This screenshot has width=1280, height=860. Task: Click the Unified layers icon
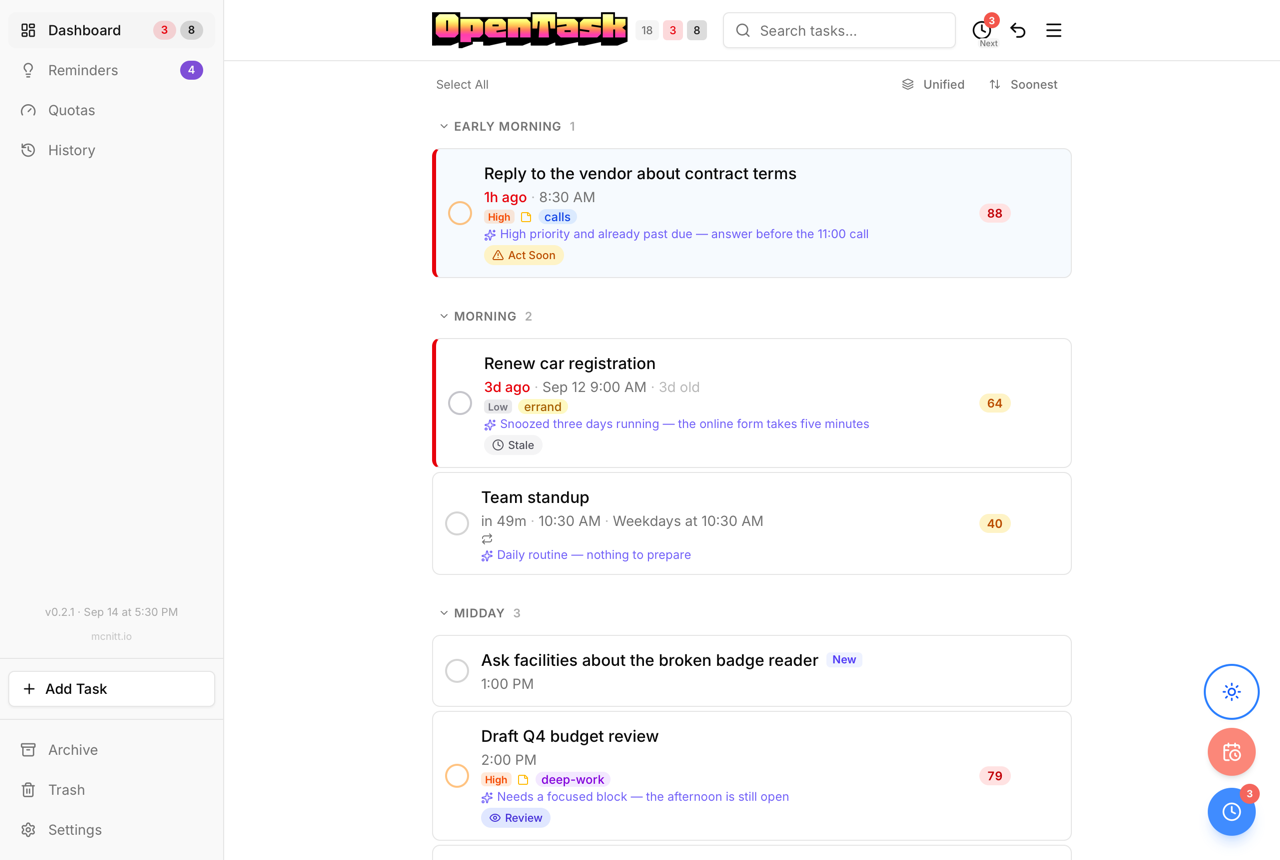click(908, 85)
